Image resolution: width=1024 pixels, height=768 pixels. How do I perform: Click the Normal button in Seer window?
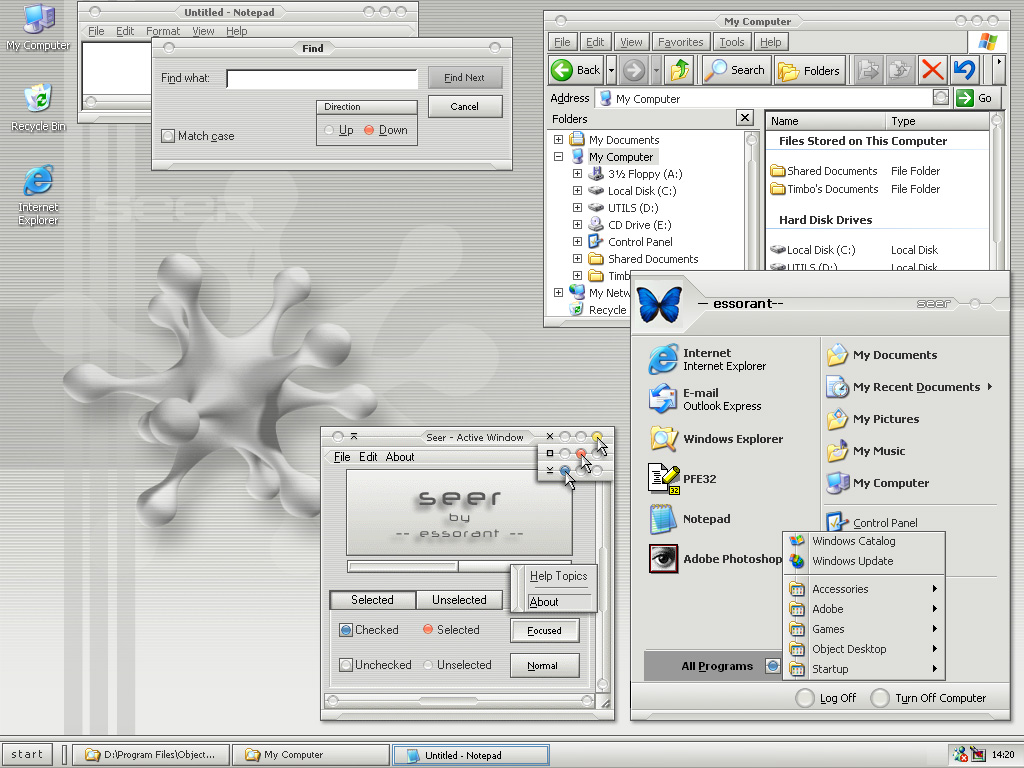click(x=543, y=666)
